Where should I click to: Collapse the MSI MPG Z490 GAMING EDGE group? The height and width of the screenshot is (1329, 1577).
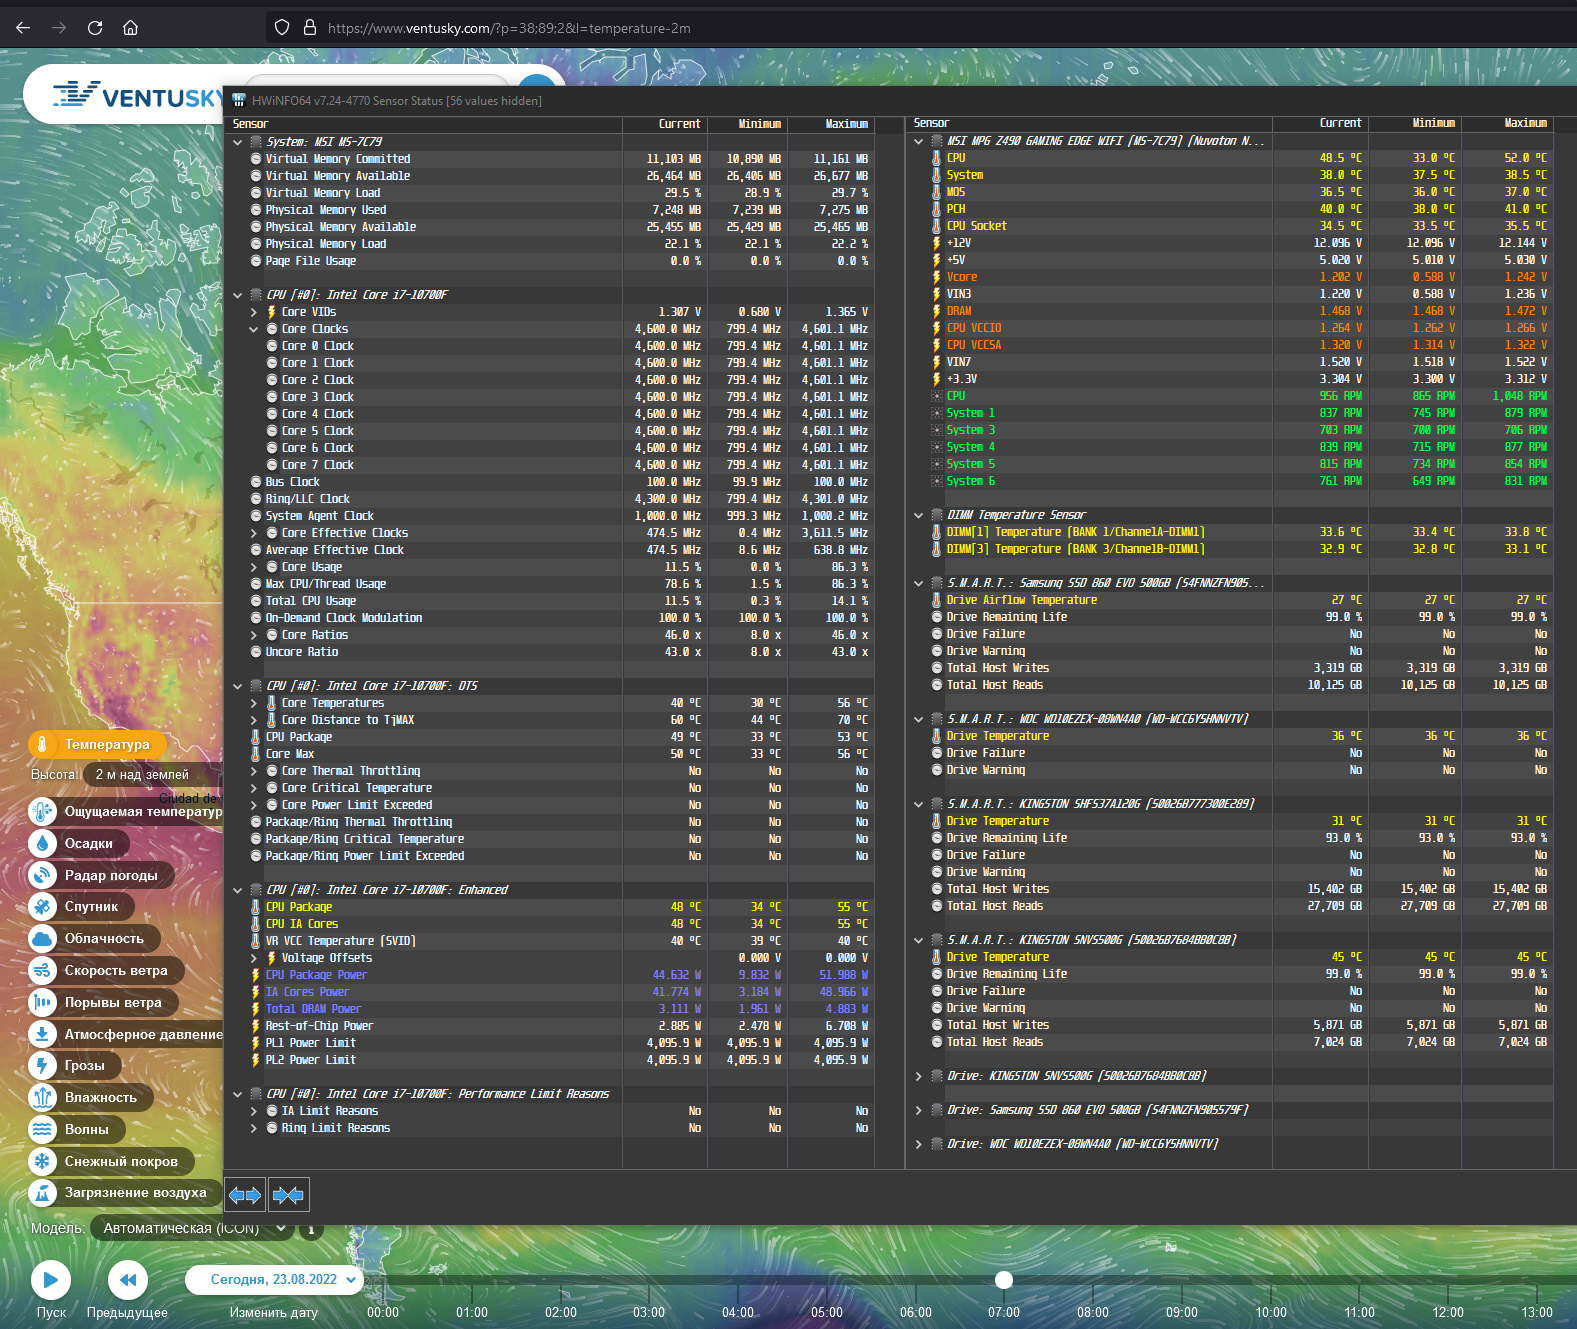pyautogui.click(x=918, y=141)
